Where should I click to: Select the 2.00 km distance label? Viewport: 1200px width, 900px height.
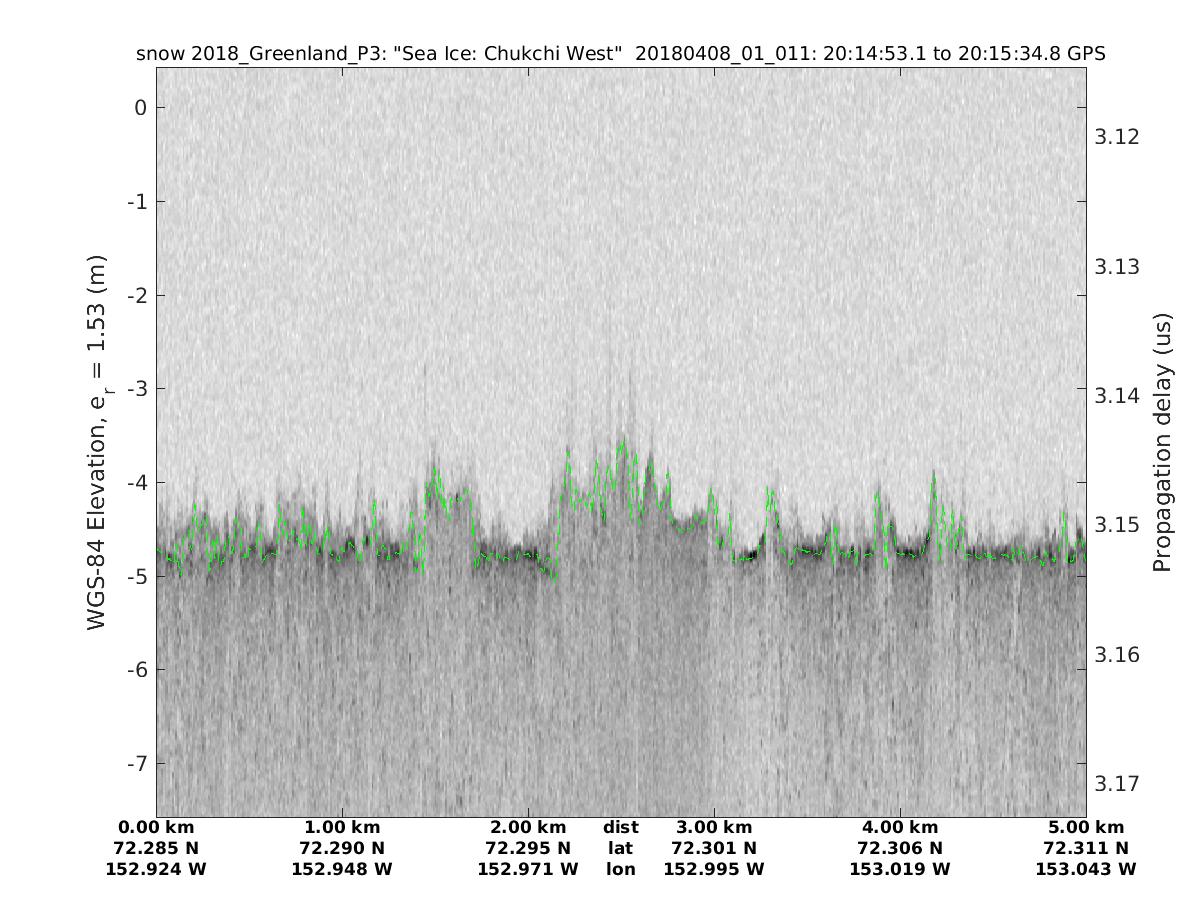(x=528, y=828)
